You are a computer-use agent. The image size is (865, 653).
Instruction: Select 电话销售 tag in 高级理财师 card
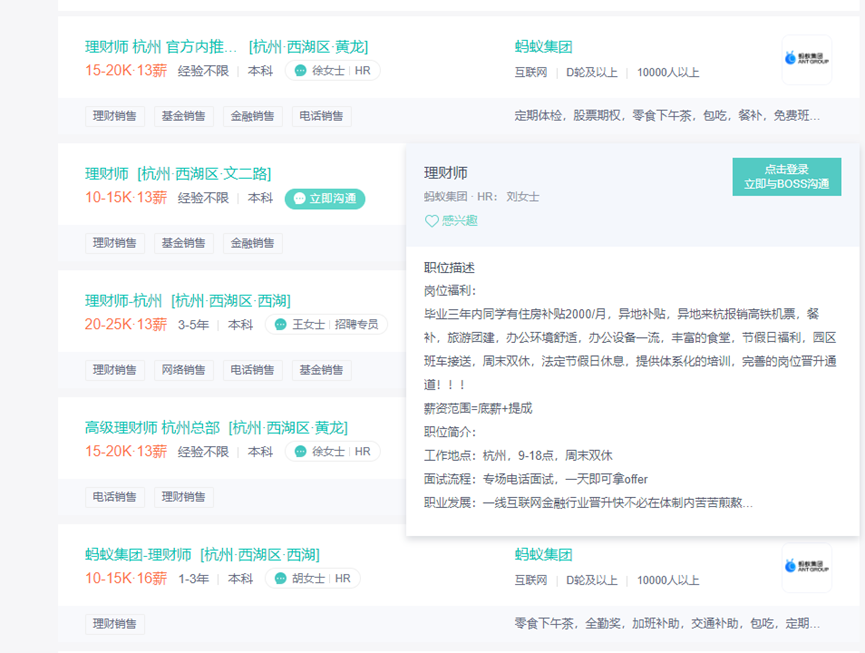115,497
